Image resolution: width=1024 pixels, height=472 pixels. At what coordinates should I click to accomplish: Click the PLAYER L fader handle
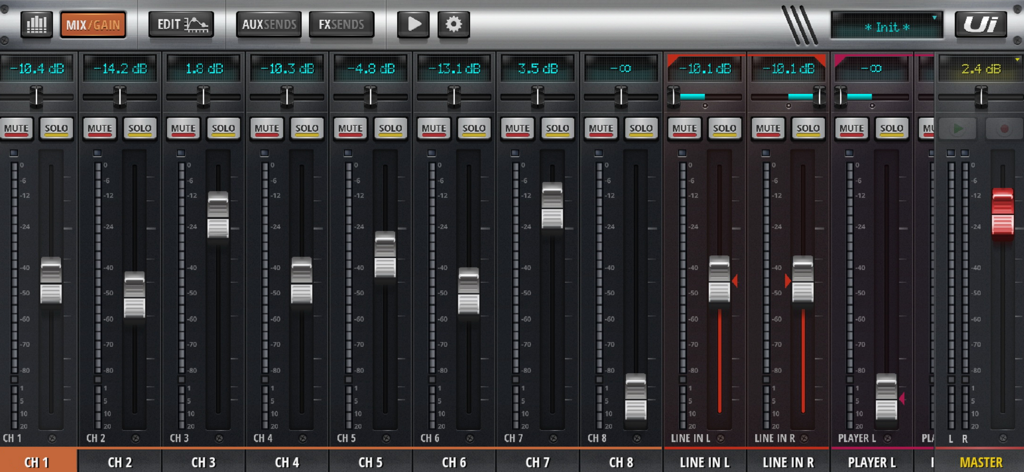pos(887,398)
